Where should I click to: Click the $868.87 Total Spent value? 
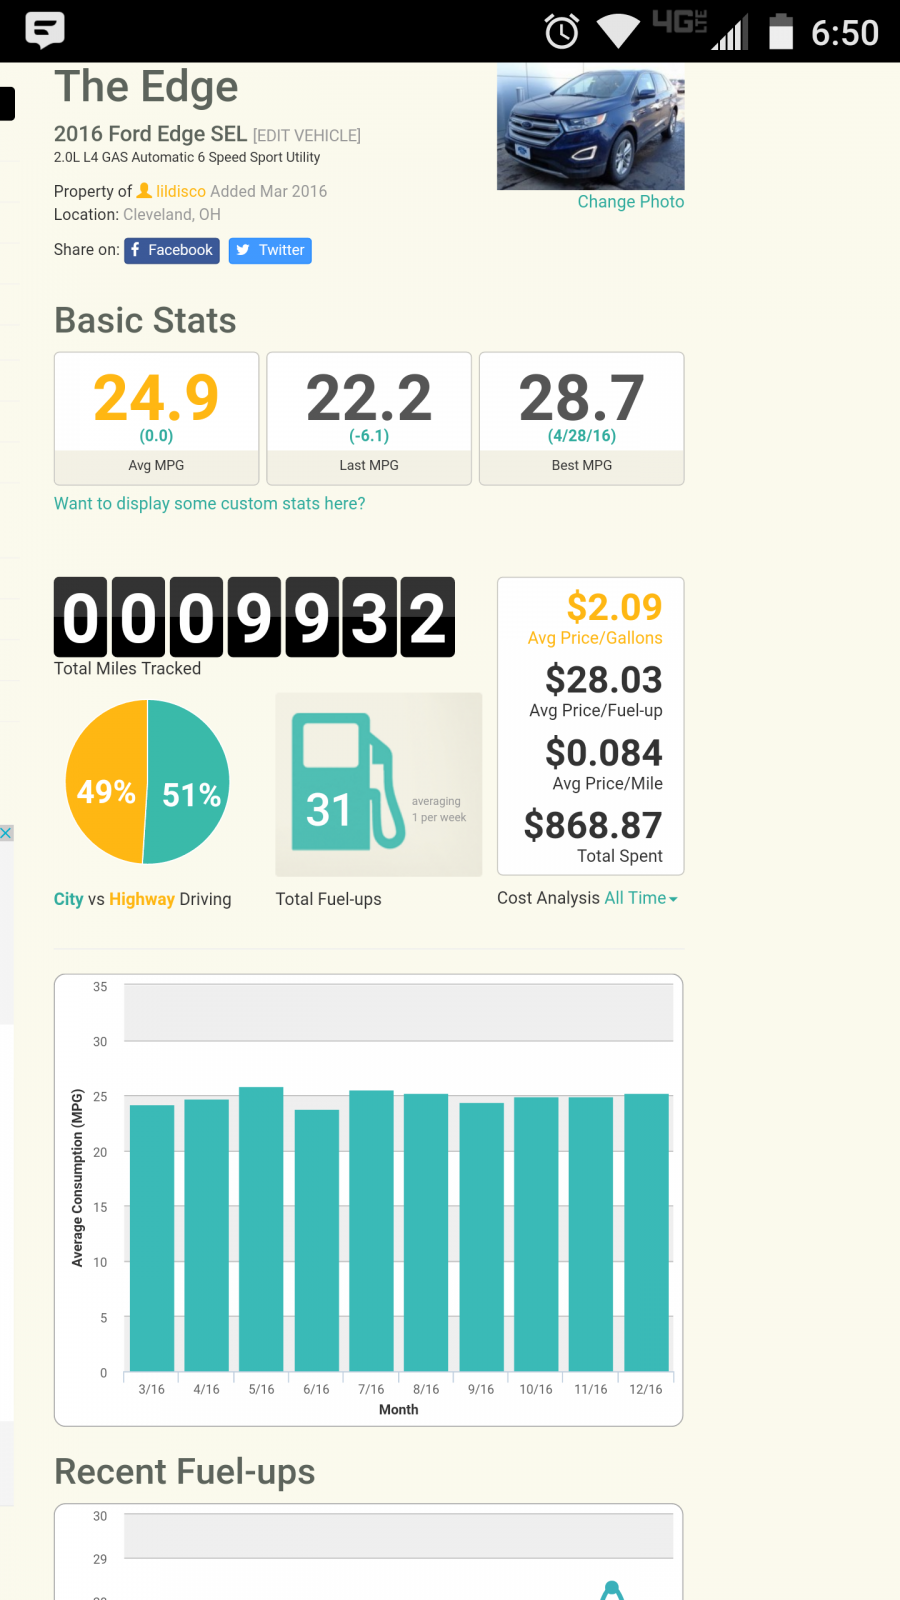[593, 826]
